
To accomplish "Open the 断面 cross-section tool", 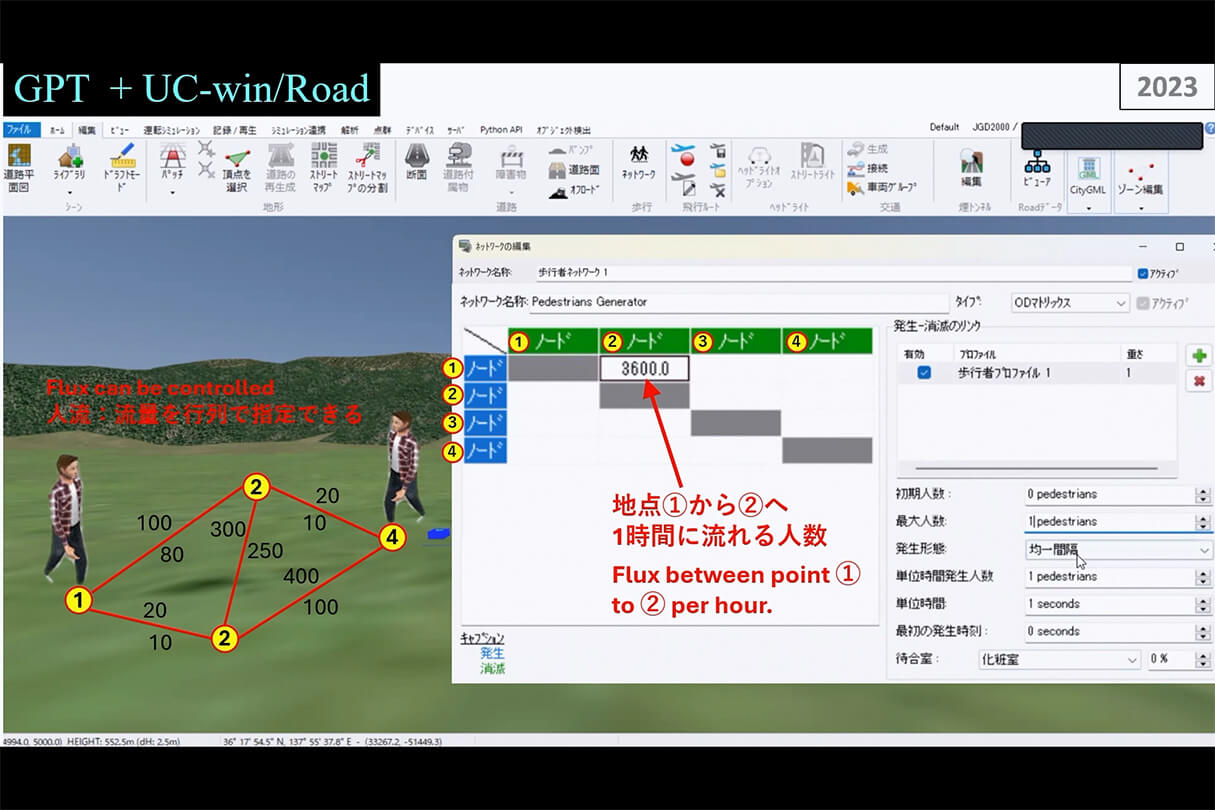I will (417, 161).
